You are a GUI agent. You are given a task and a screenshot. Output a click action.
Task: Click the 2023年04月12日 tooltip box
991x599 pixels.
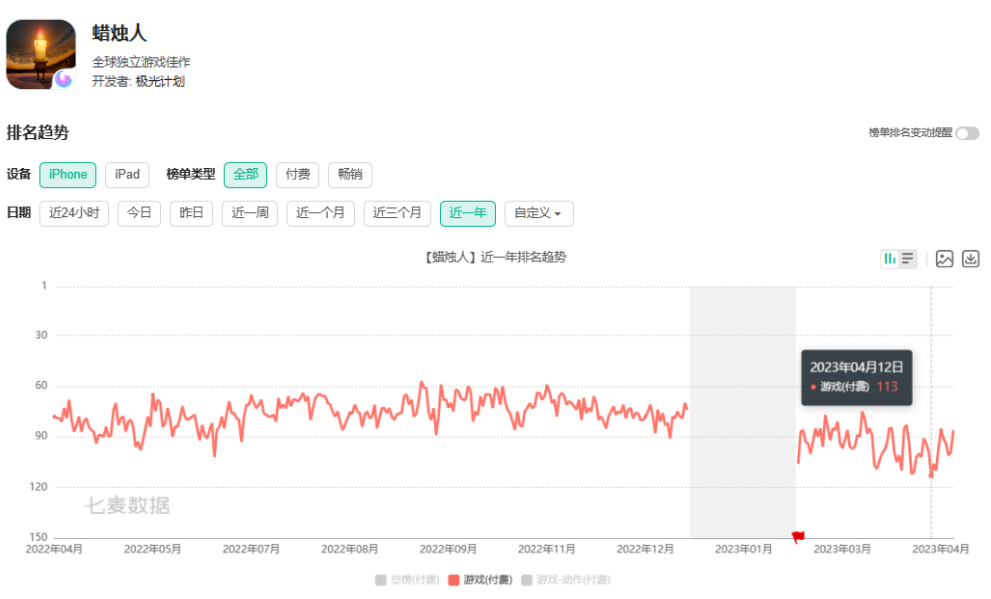[x=857, y=377]
